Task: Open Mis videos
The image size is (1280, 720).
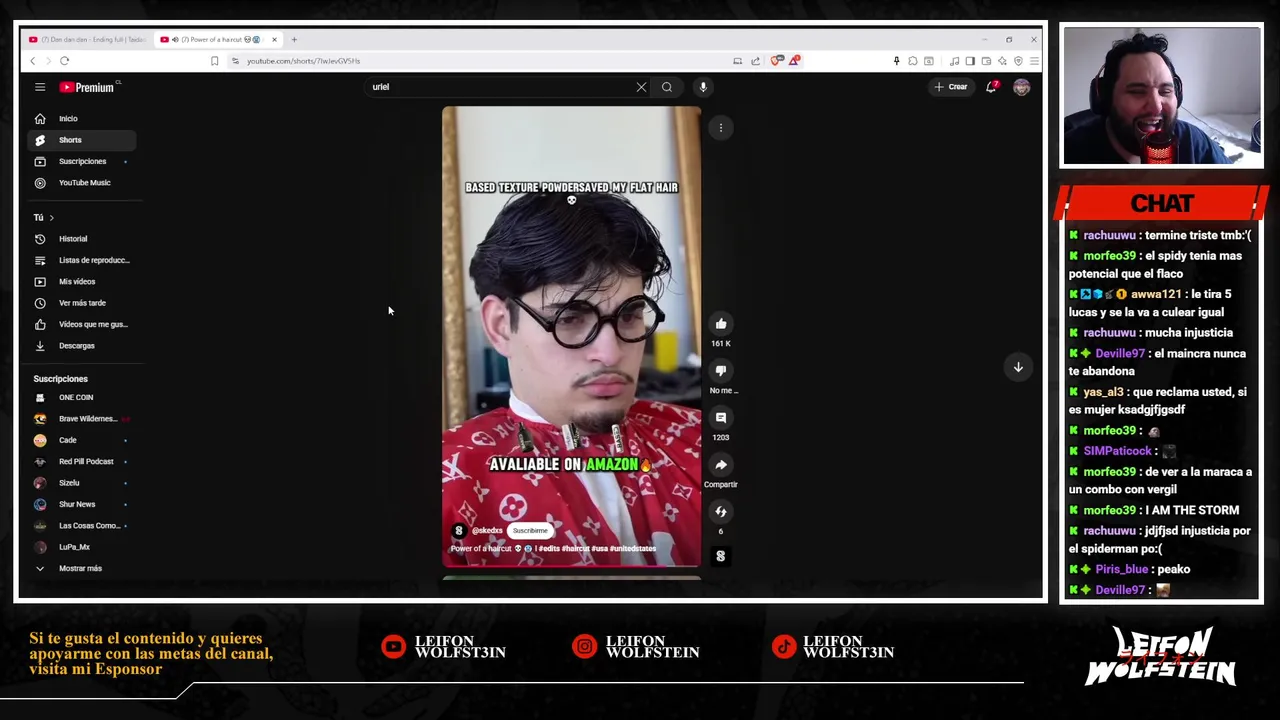Action: [82, 282]
